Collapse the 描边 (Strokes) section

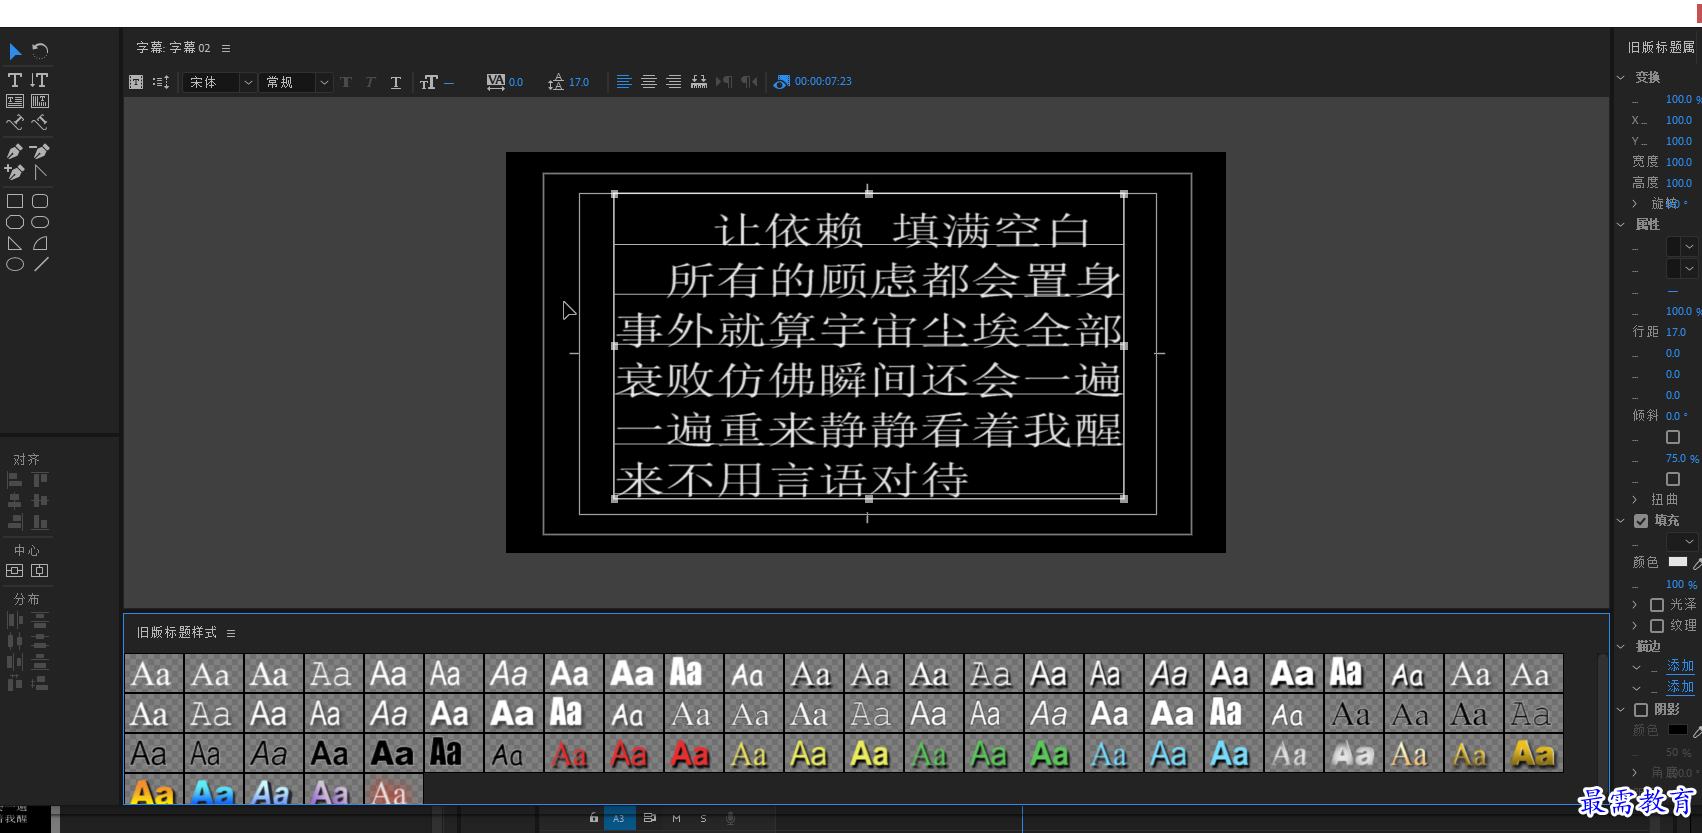point(1621,647)
